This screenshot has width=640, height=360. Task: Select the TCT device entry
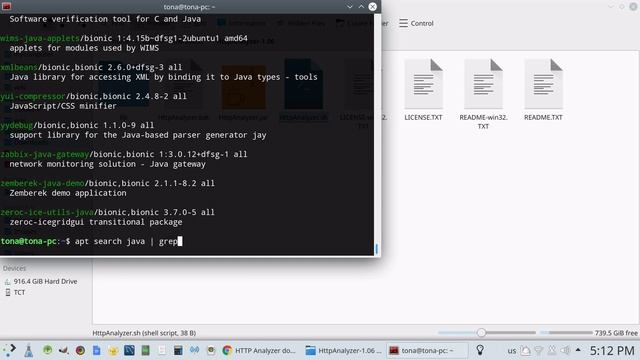click(15, 292)
